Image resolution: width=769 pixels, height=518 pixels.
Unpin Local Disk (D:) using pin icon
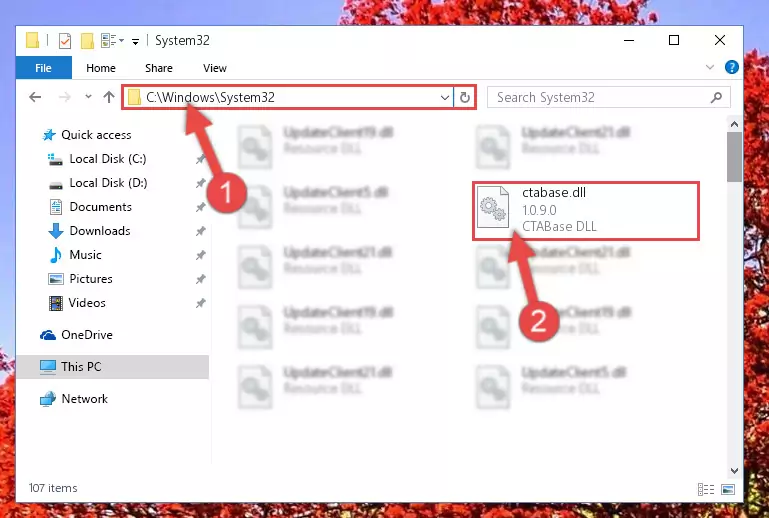point(200,183)
